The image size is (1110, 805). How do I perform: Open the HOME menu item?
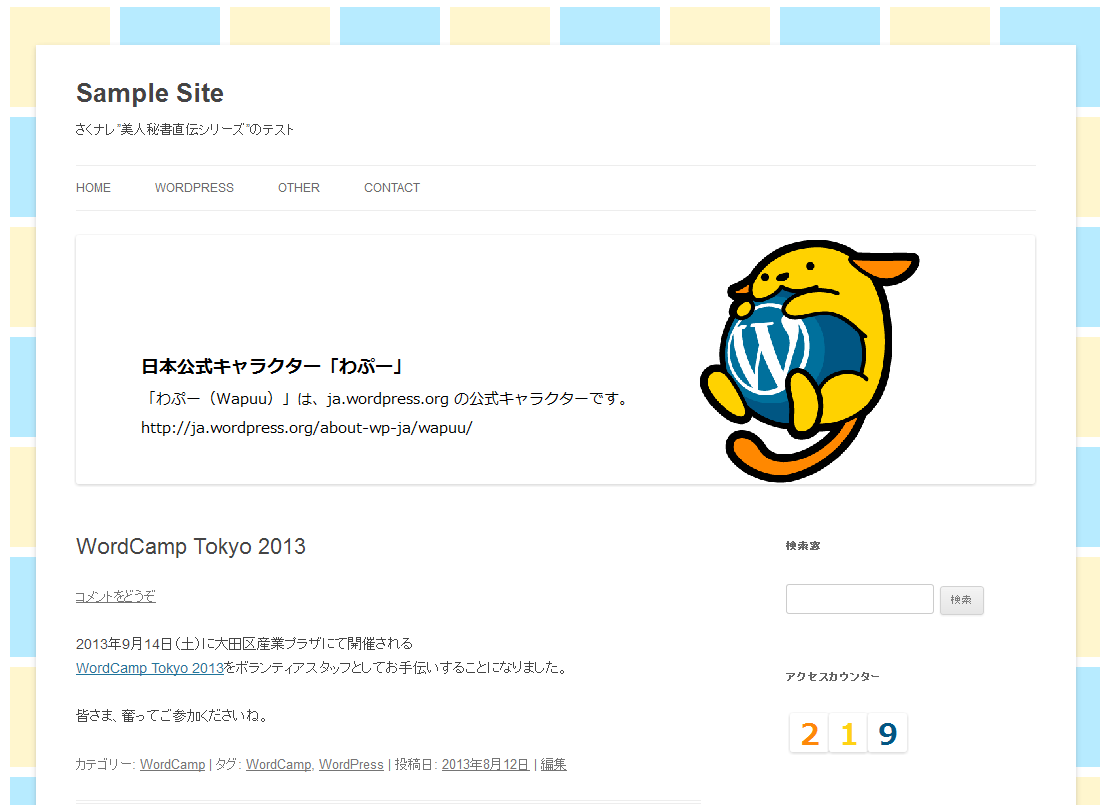click(x=93, y=188)
